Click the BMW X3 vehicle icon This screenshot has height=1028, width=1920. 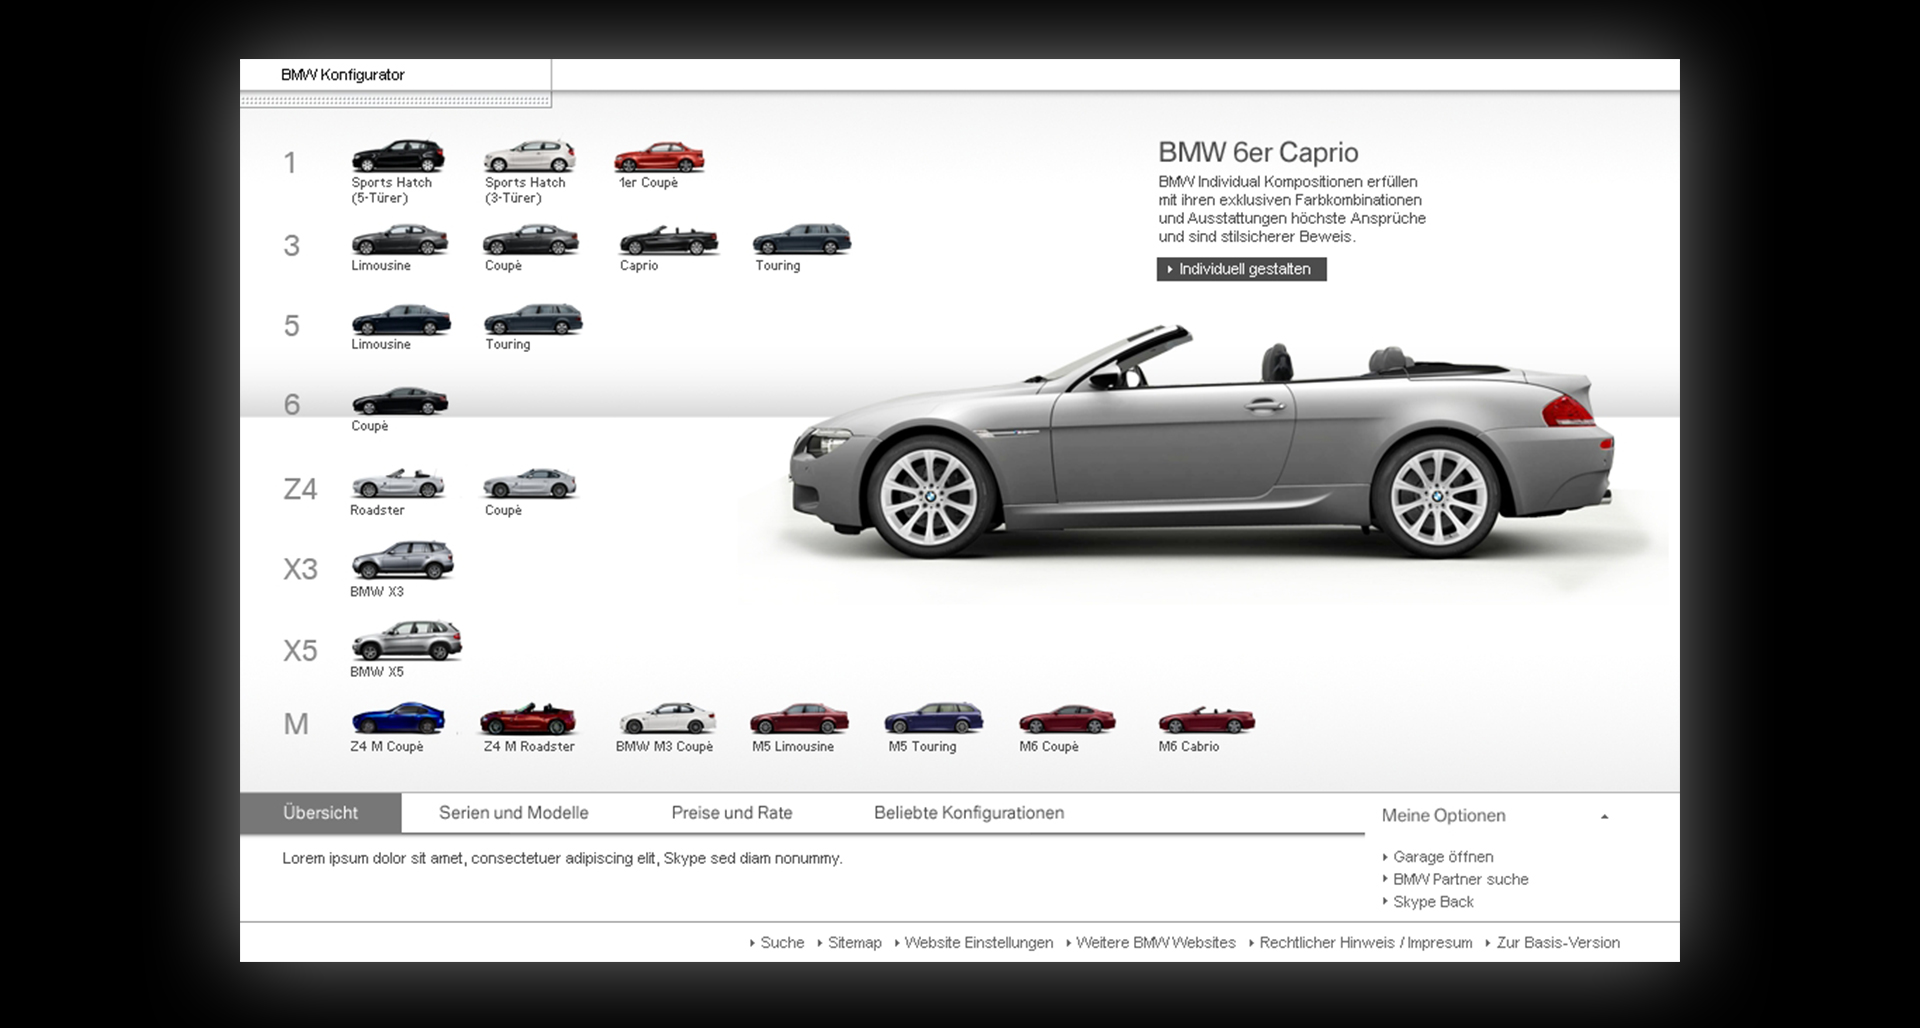click(x=403, y=561)
